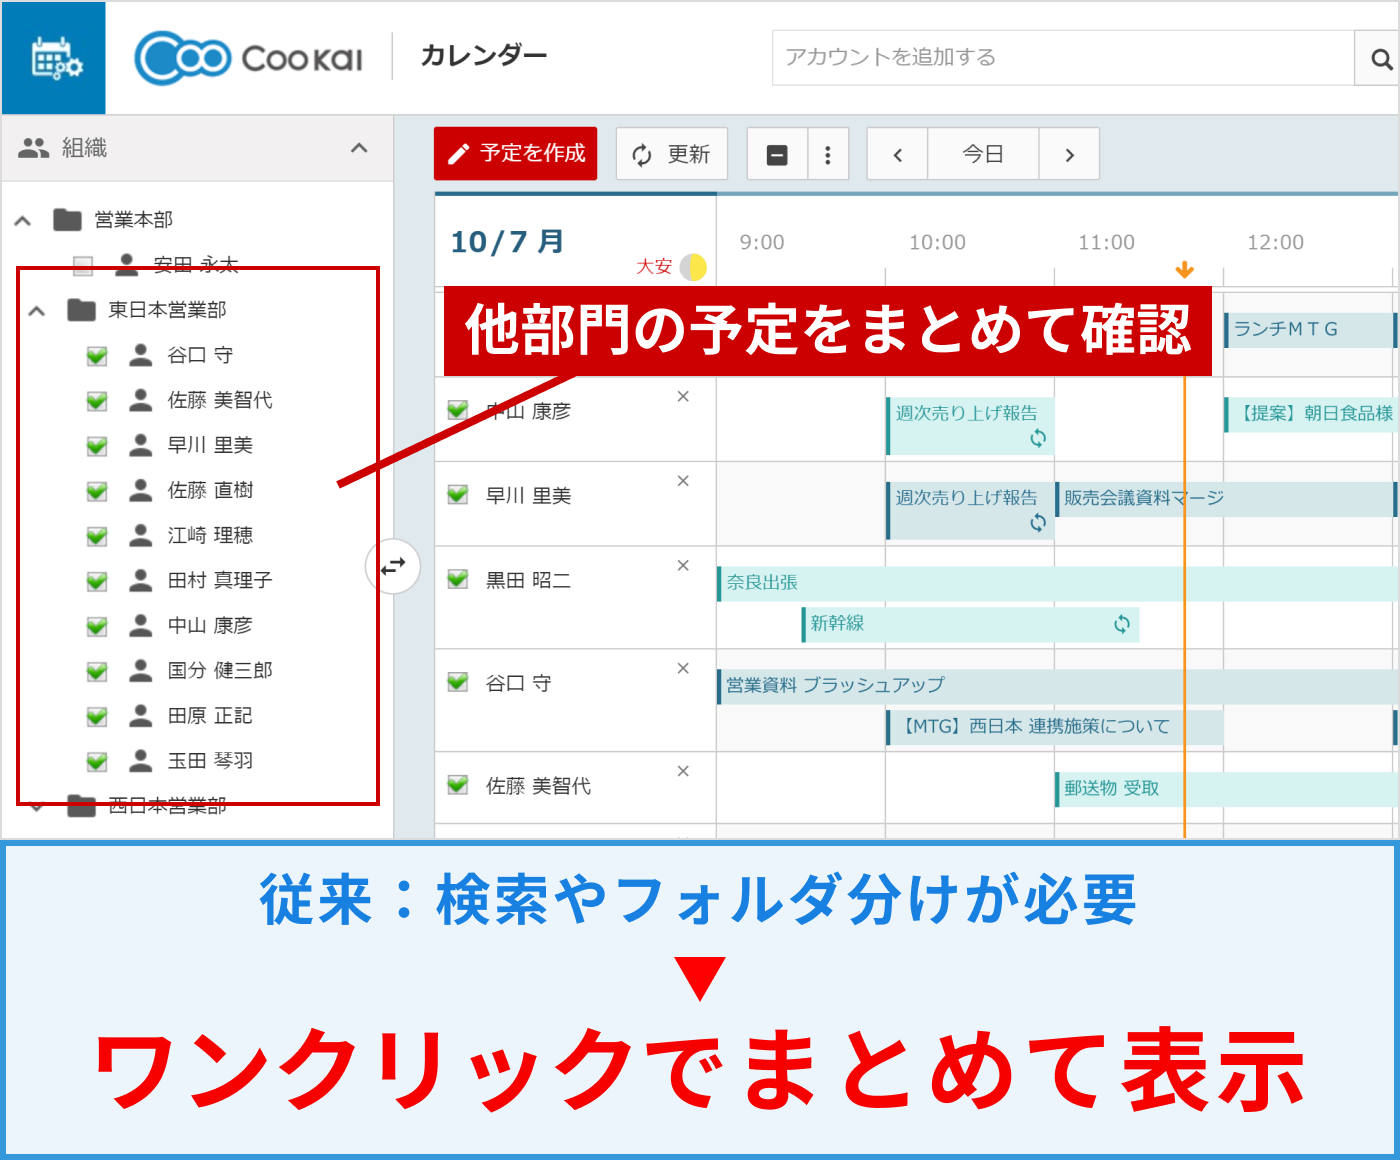Uncheck 佐藤 美智代 in organization tree
This screenshot has height=1160, width=1400.
[x=97, y=401]
